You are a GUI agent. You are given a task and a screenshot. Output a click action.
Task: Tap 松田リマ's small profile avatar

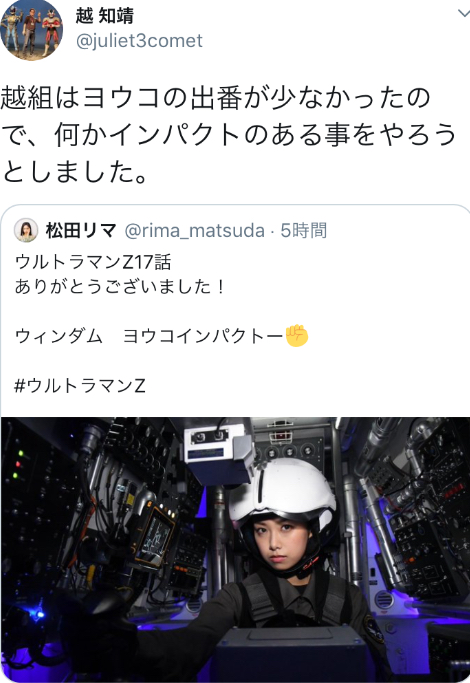point(26,230)
